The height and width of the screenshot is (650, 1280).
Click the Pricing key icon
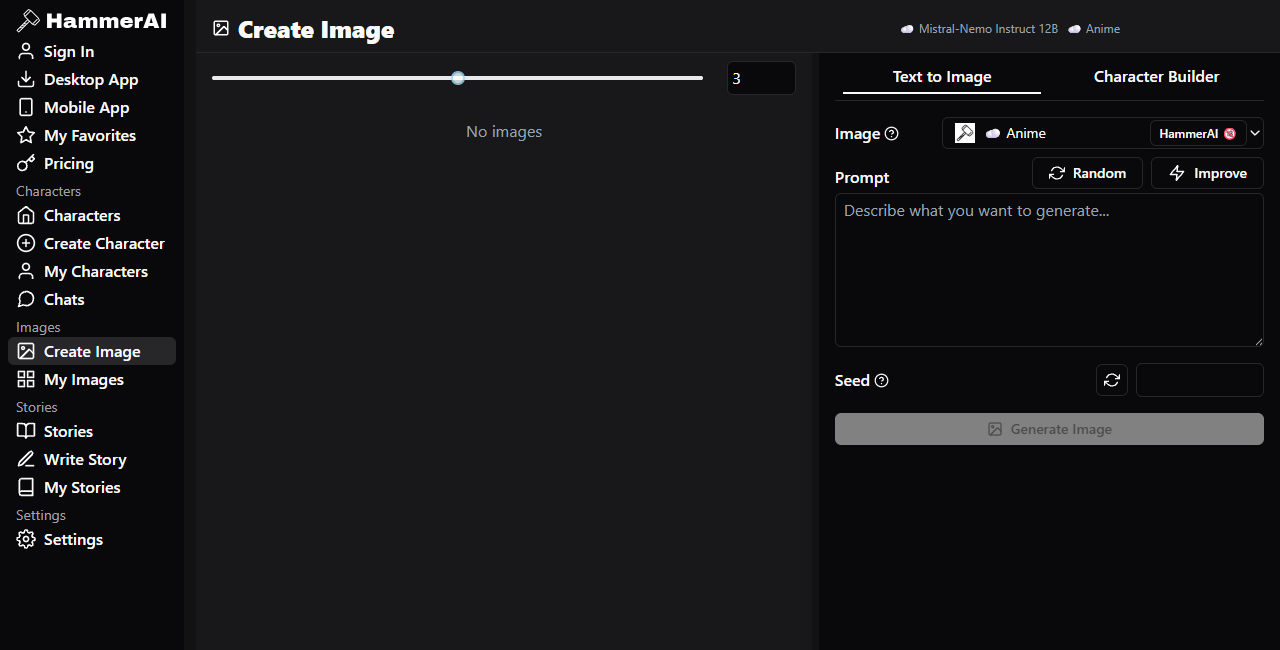tap(26, 163)
